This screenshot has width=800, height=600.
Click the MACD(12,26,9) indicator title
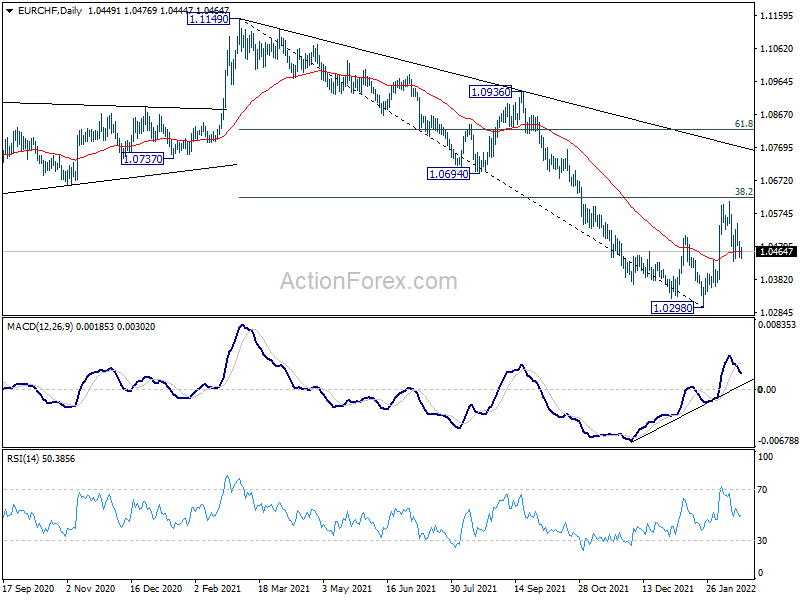pyautogui.click(x=40, y=327)
